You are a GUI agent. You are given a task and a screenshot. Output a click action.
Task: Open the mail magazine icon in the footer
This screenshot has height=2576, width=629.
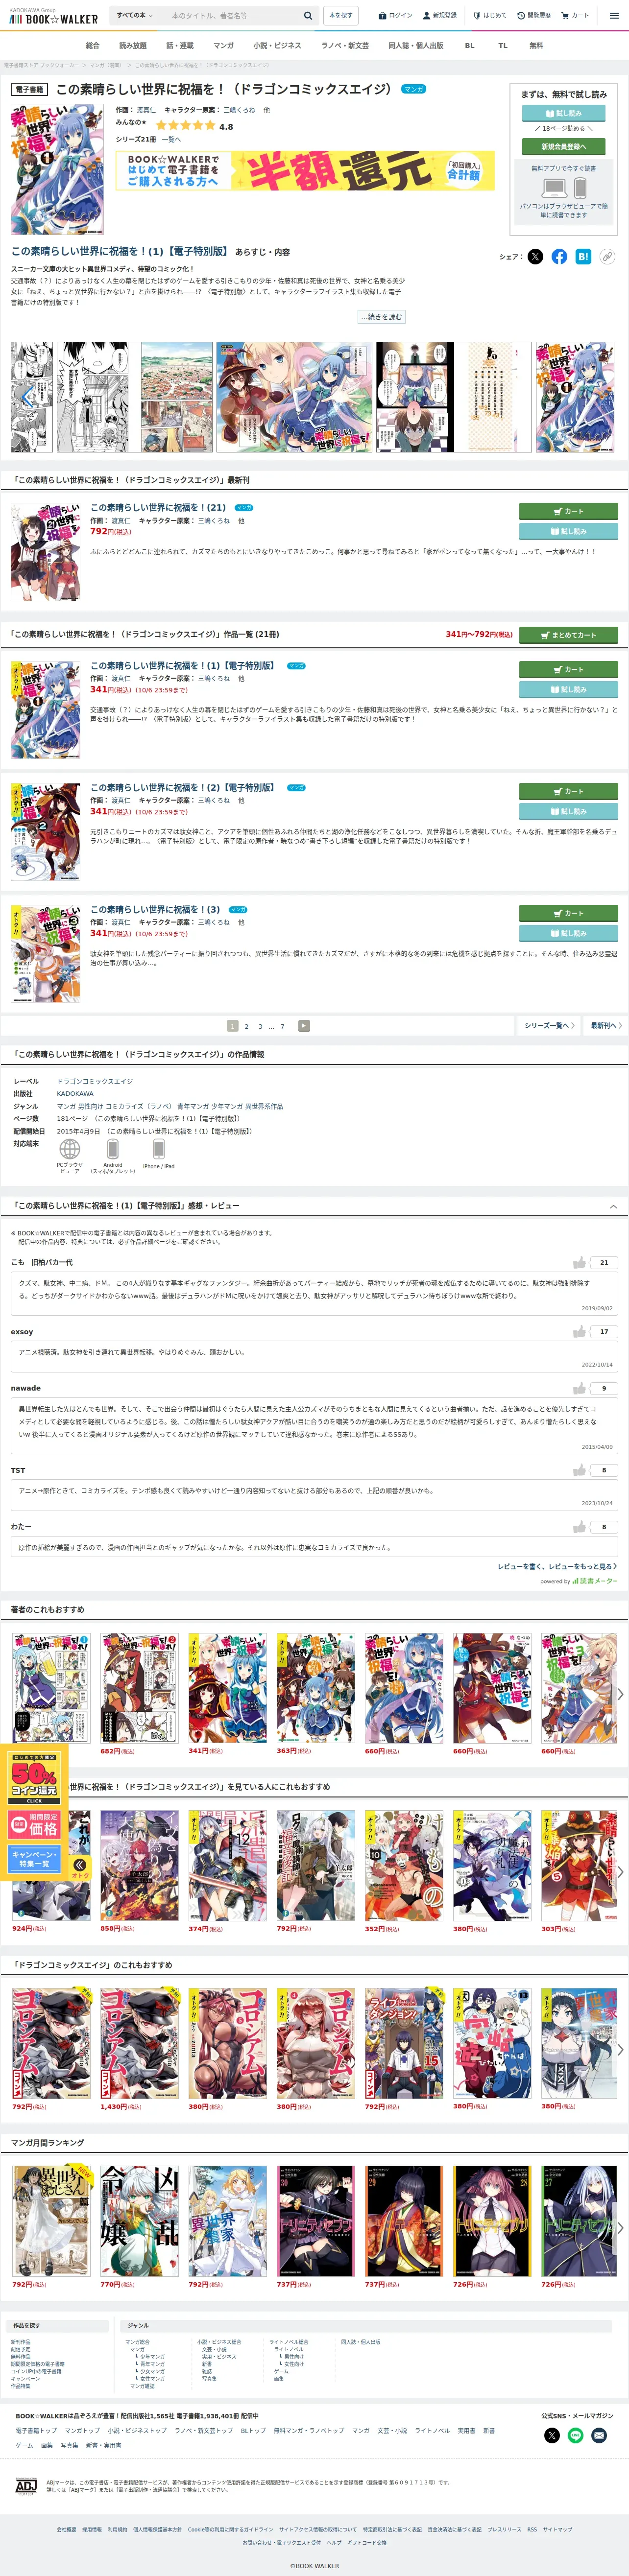pyautogui.click(x=599, y=2435)
